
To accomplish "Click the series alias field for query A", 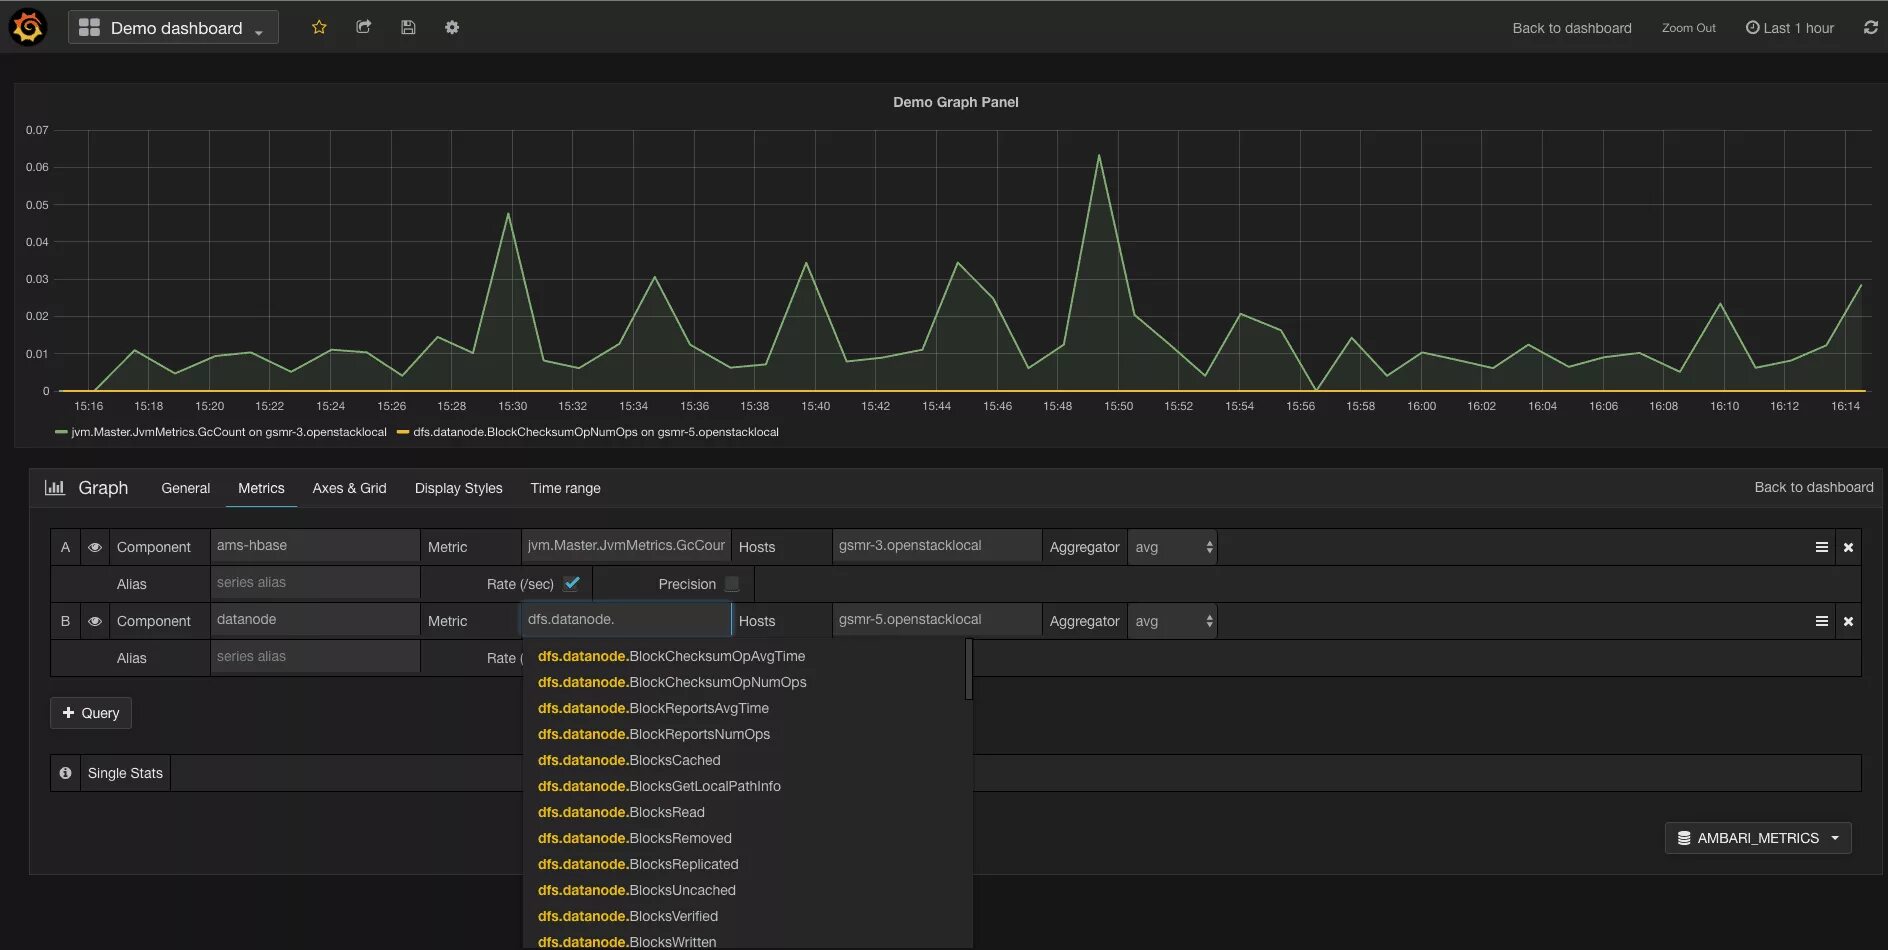I will [315, 583].
